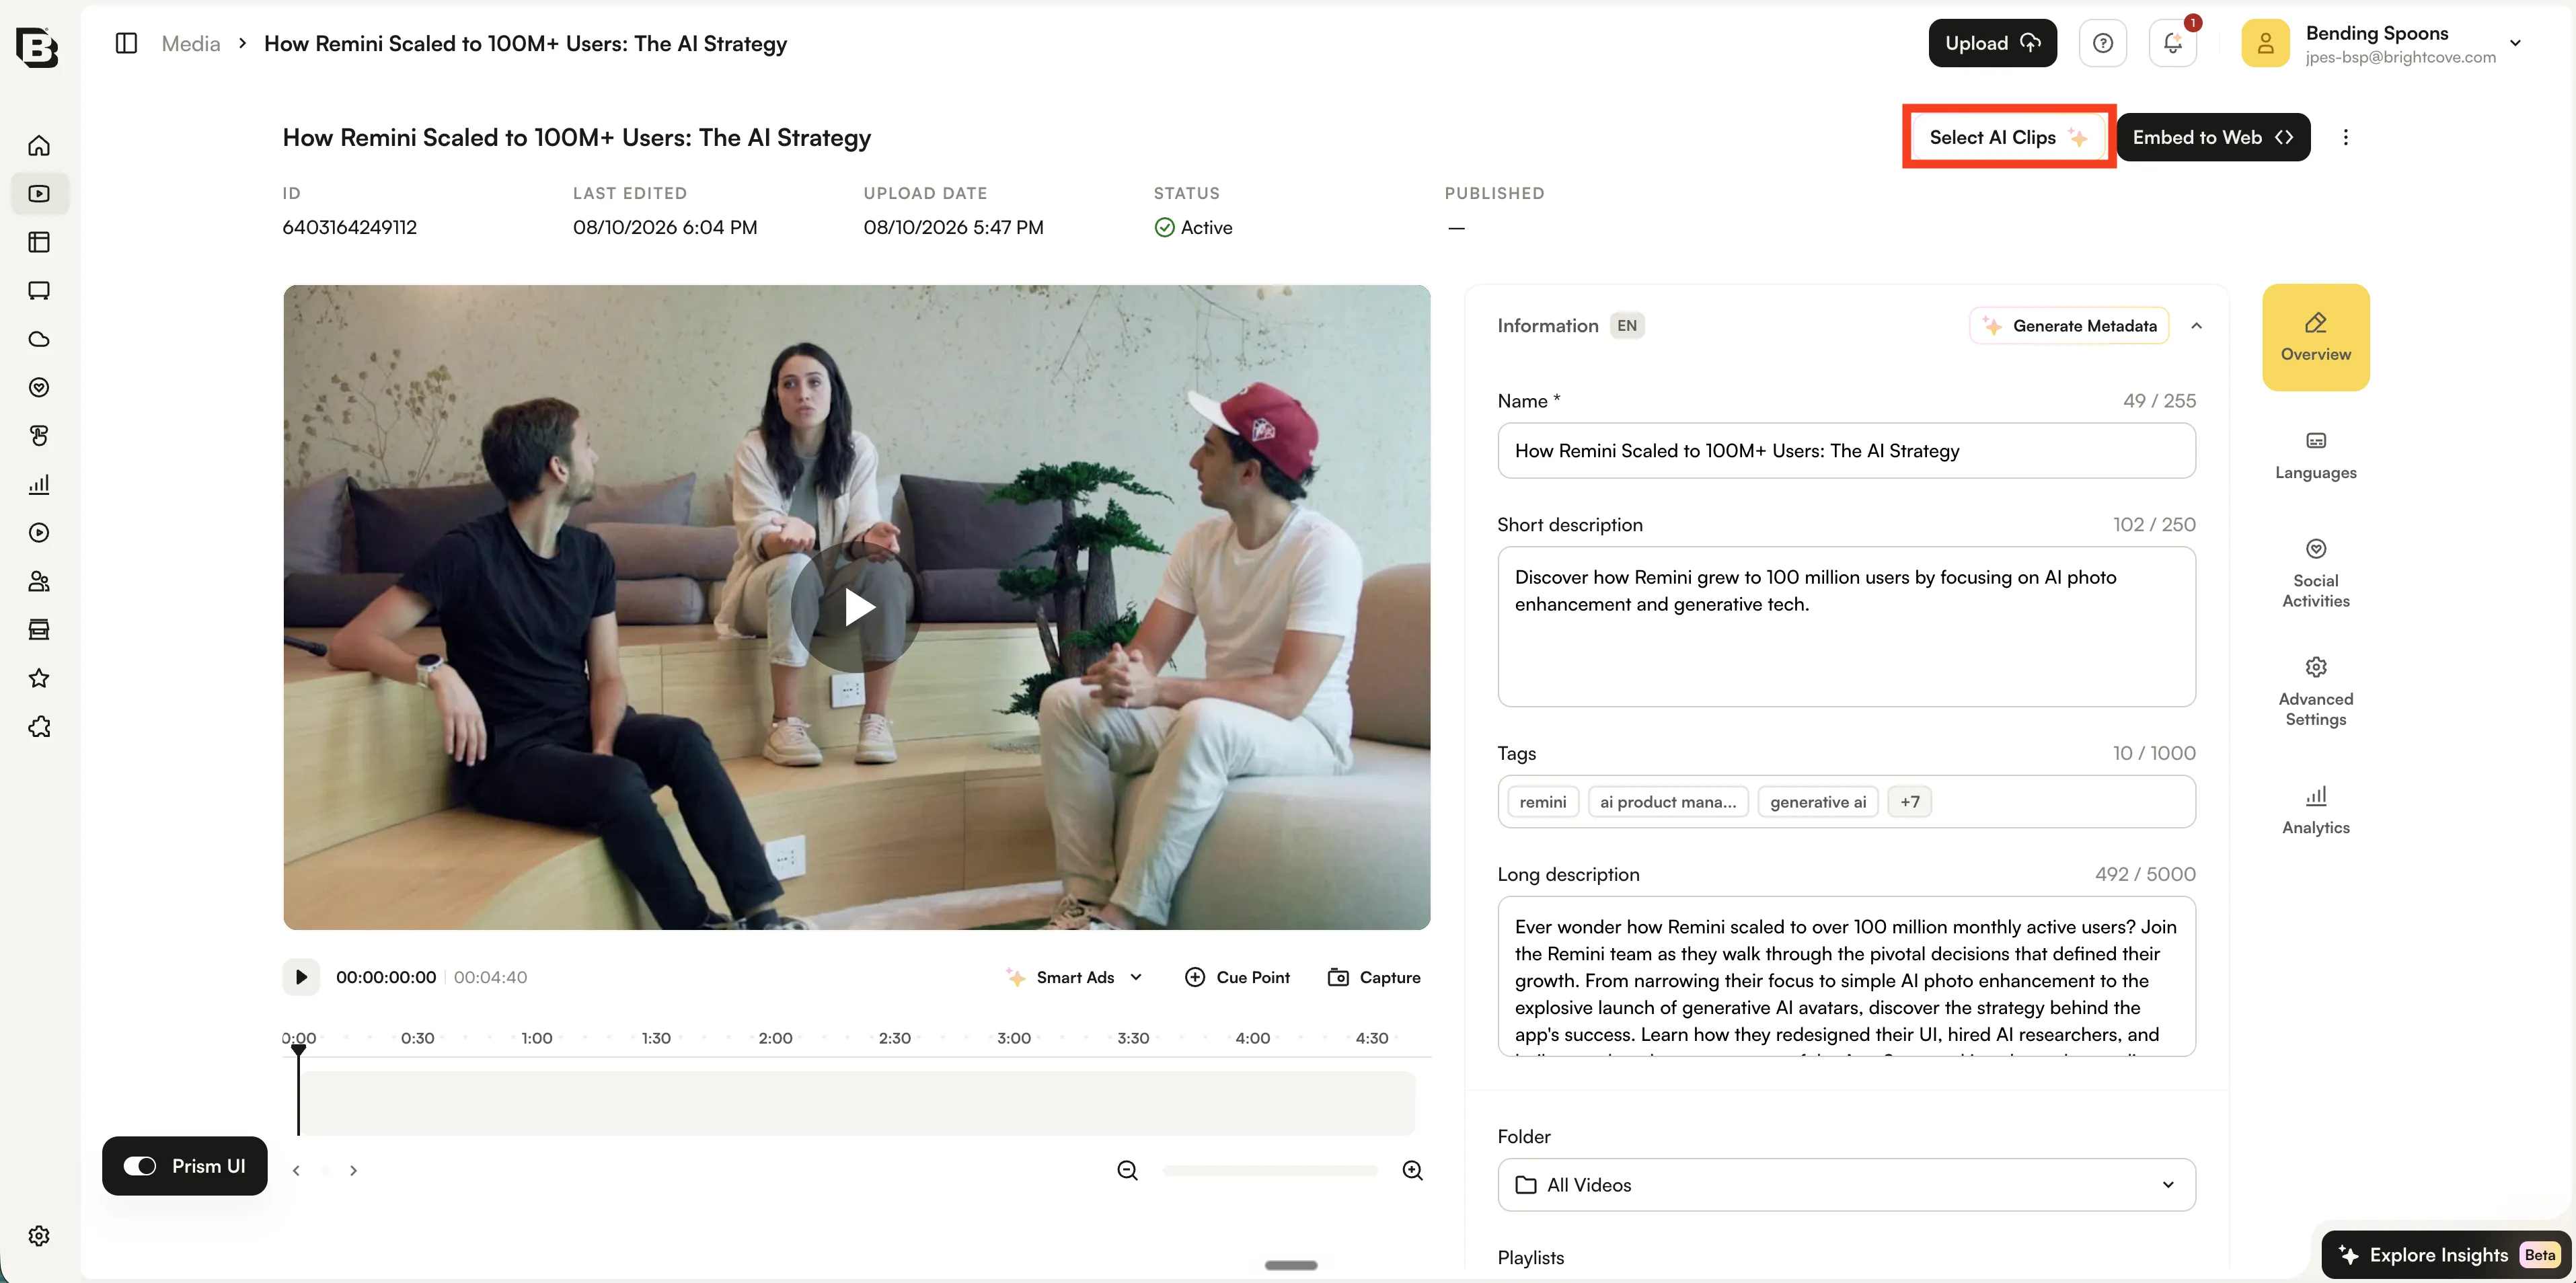Open the star favorites sidebar icon

[39, 679]
